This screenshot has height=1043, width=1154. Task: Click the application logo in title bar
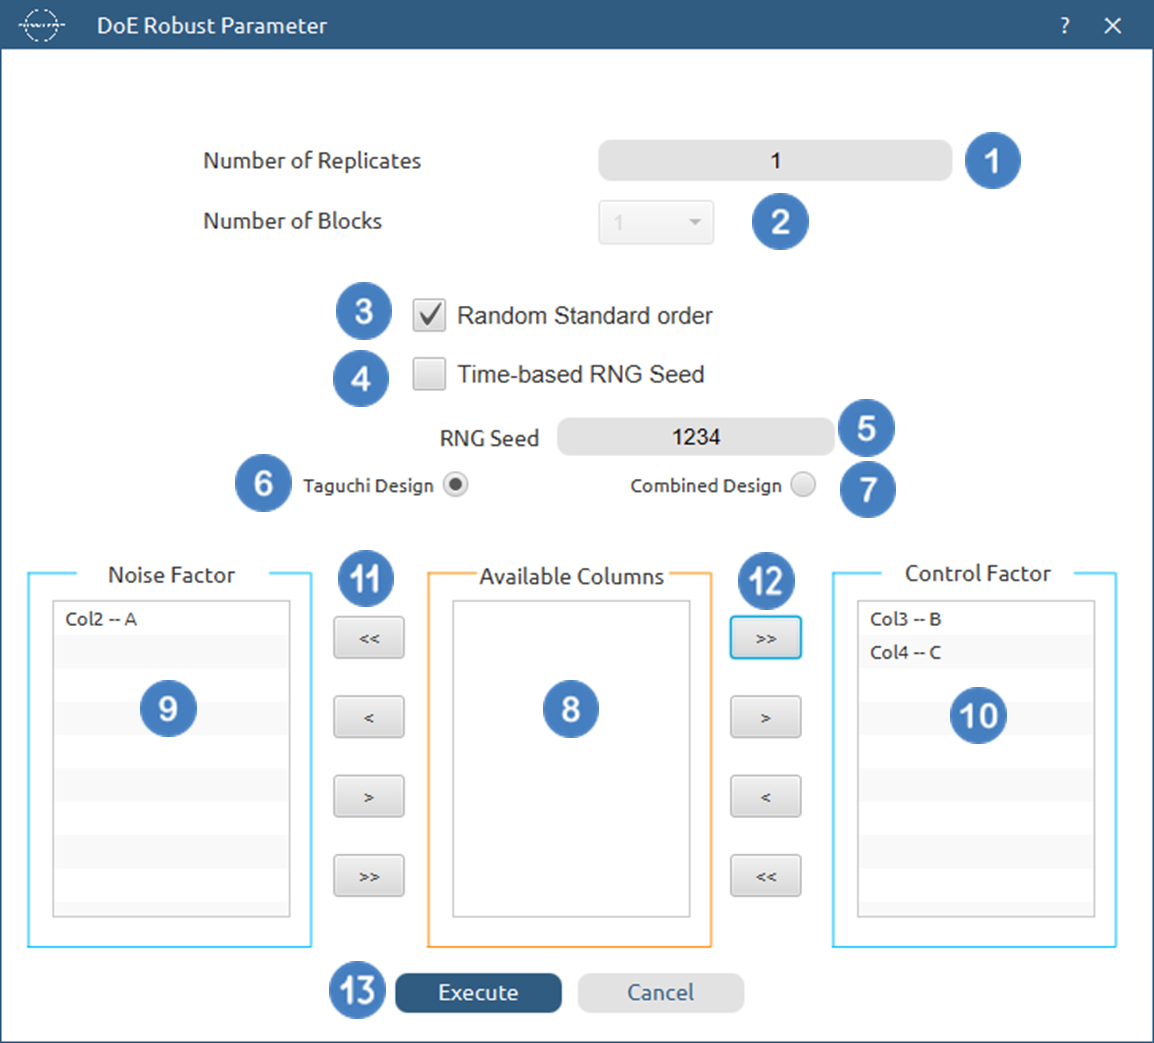tap(42, 26)
